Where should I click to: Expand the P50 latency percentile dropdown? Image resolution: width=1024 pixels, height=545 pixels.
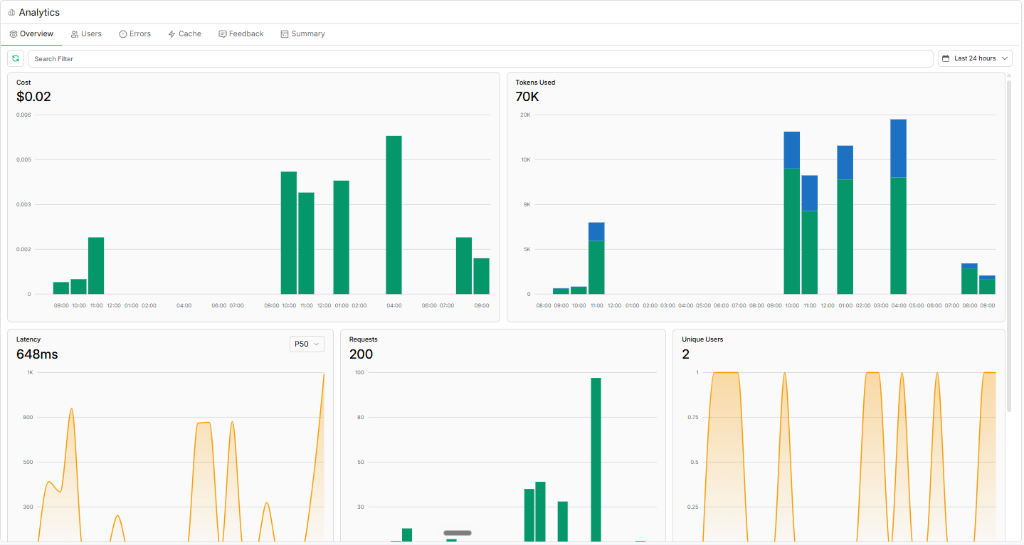(307, 344)
